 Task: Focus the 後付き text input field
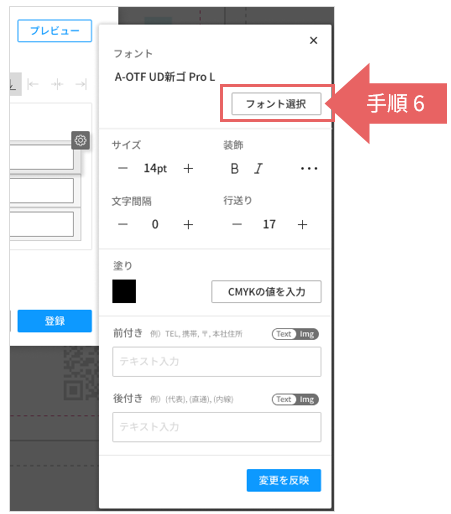pos(217,427)
